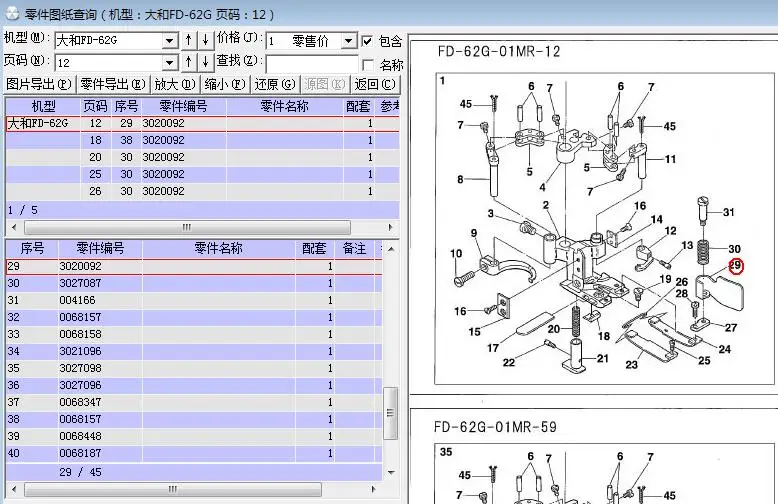Click the 缩小 zoom out button
The width and height of the screenshot is (778, 504).
[225, 84]
